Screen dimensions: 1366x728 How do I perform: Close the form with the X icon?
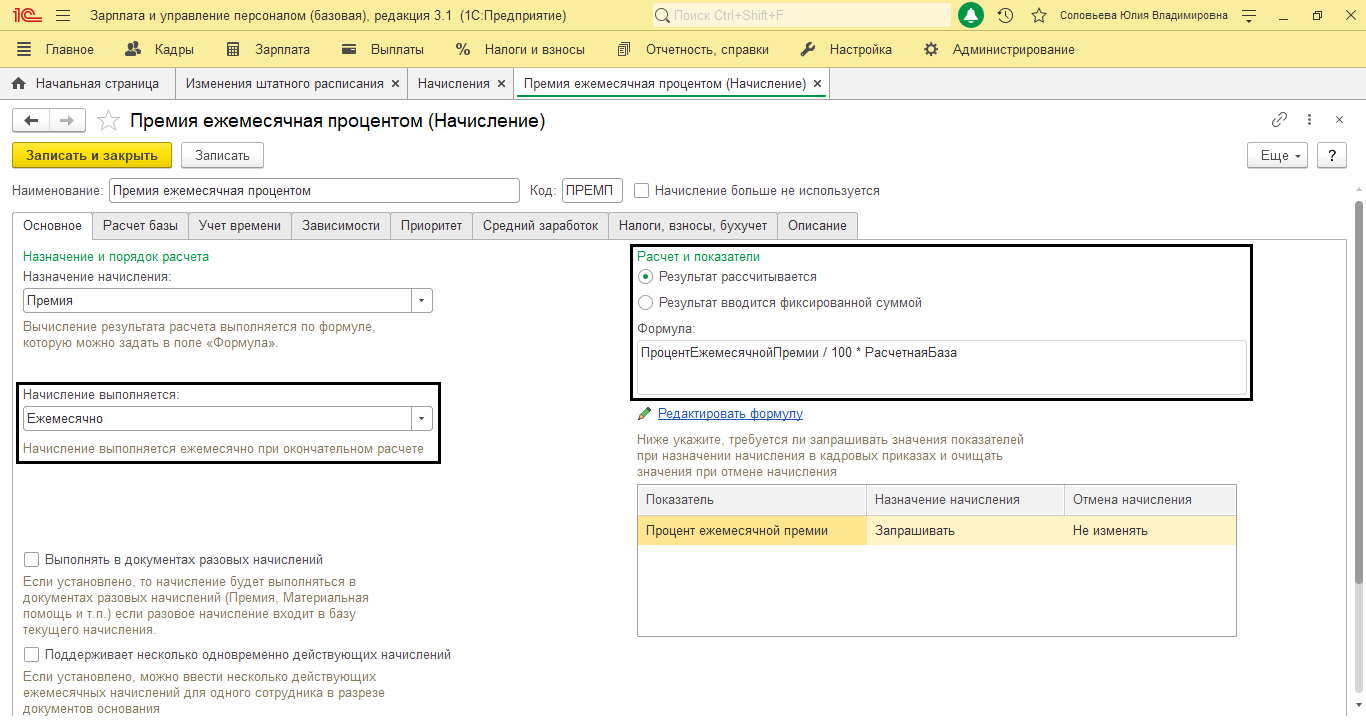(1340, 120)
